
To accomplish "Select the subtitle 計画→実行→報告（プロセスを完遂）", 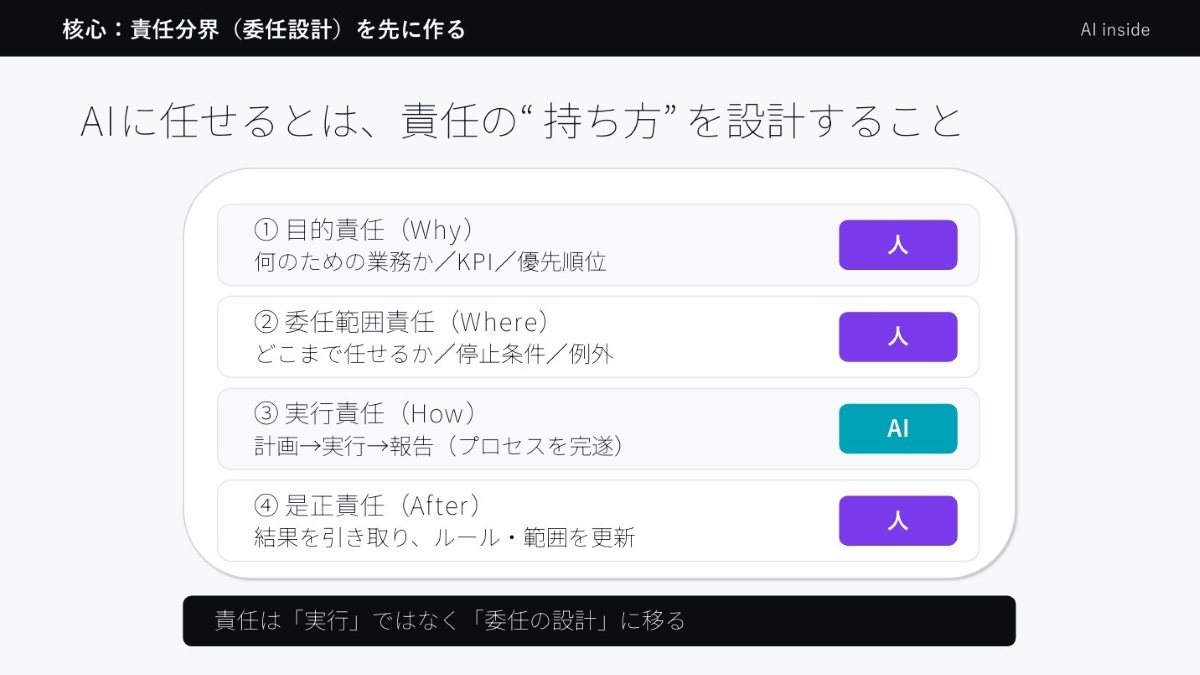I will pyautogui.click(x=439, y=447).
